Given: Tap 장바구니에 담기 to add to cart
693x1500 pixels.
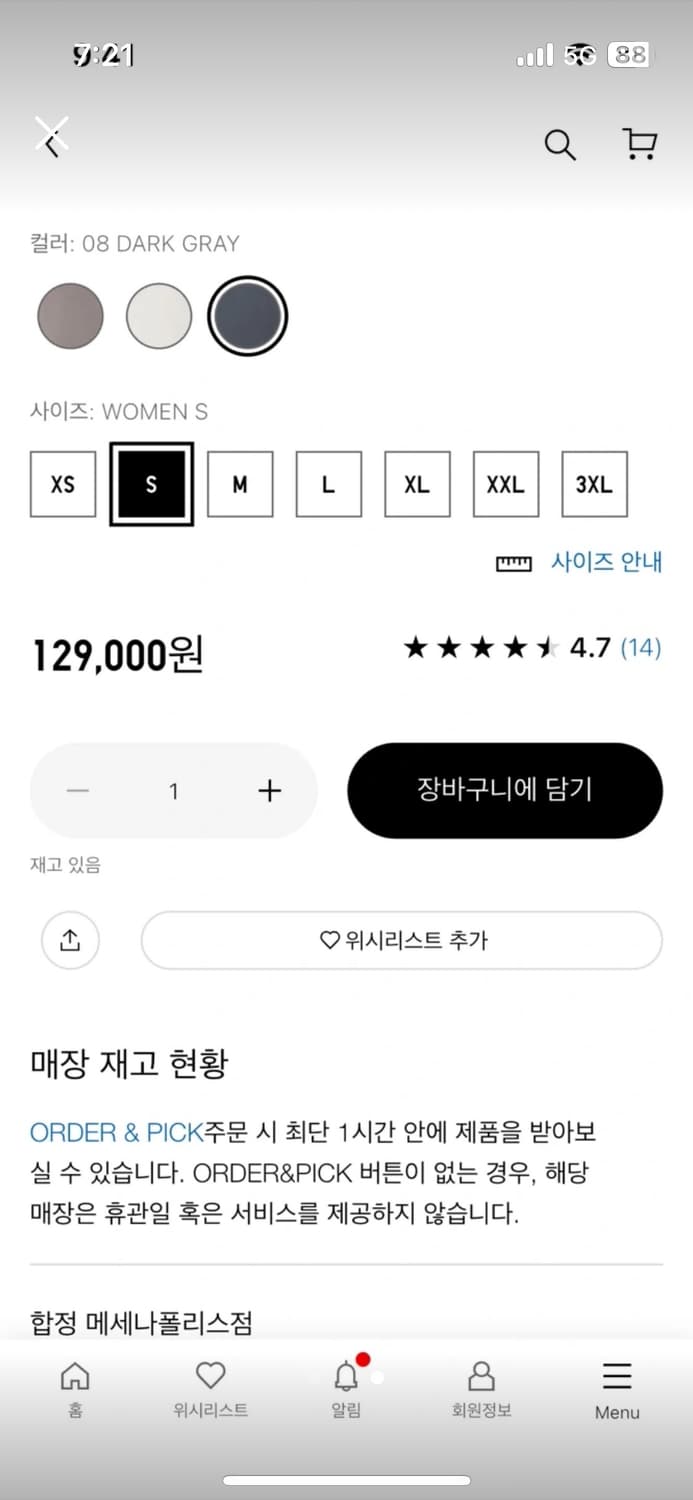Looking at the screenshot, I should [x=504, y=790].
